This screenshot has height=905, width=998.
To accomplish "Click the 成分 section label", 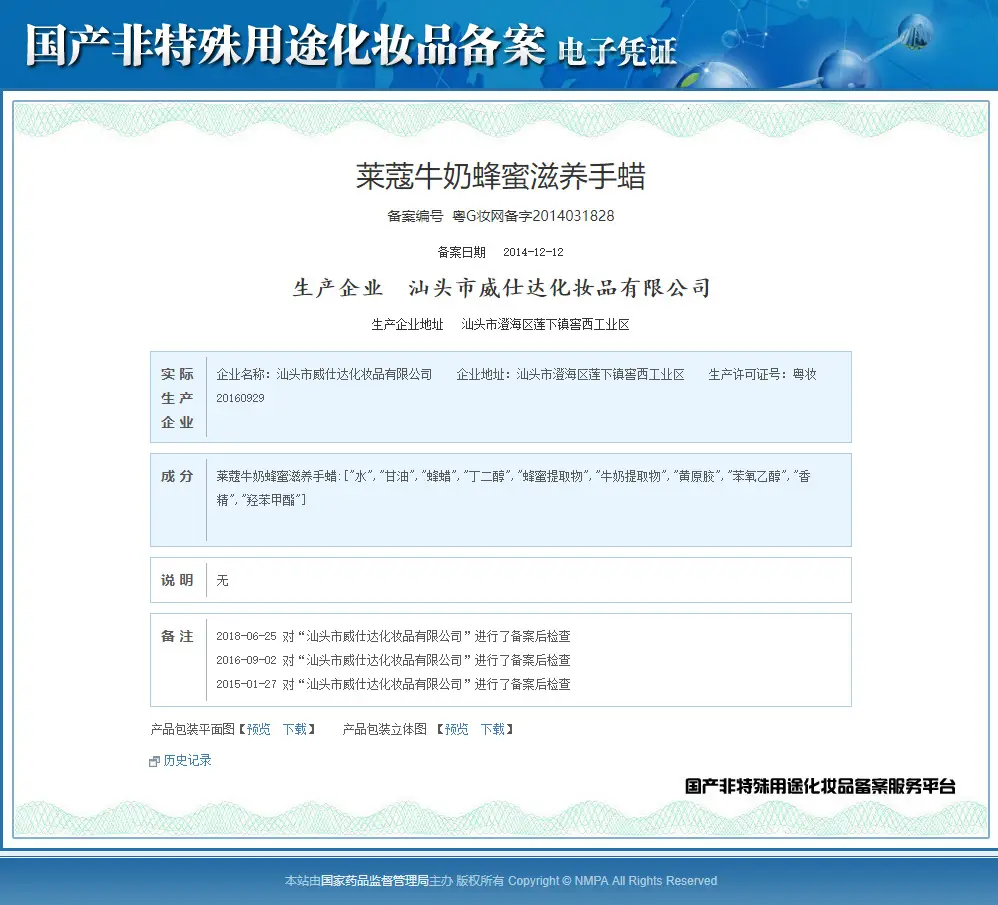I will [x=177, y=476].
